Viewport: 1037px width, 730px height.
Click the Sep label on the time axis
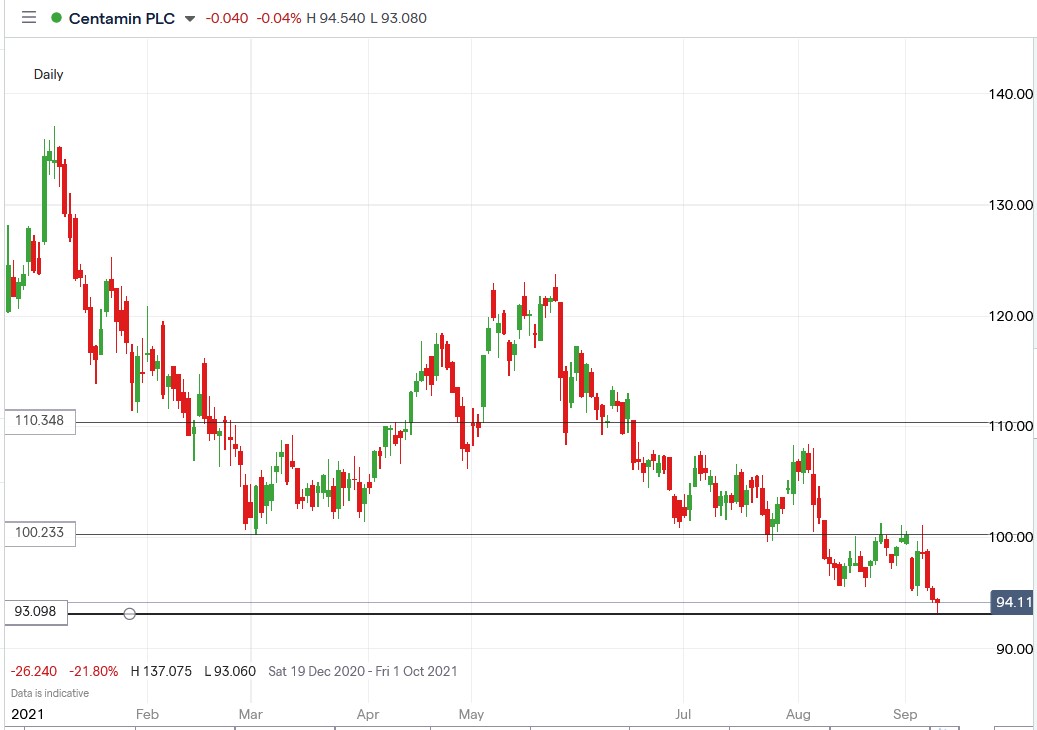(x=906, y=714)
